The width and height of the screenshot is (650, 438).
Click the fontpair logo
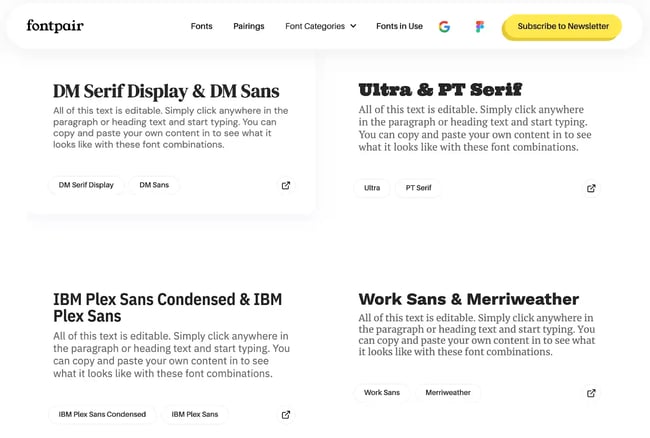tap(55, 26)
